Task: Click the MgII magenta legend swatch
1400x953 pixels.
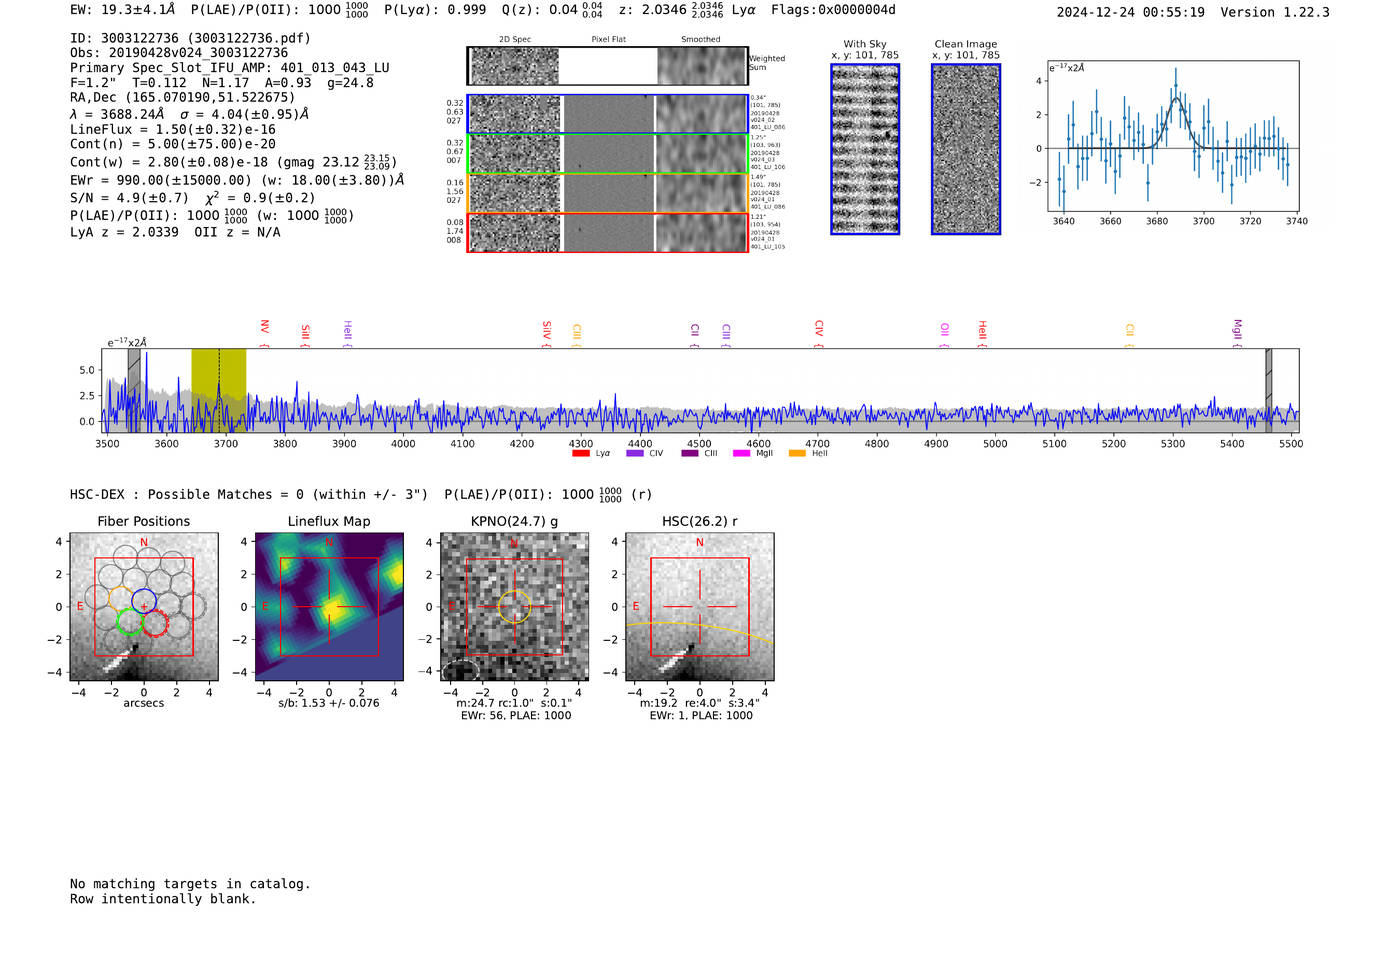Action: click(742, 454)
